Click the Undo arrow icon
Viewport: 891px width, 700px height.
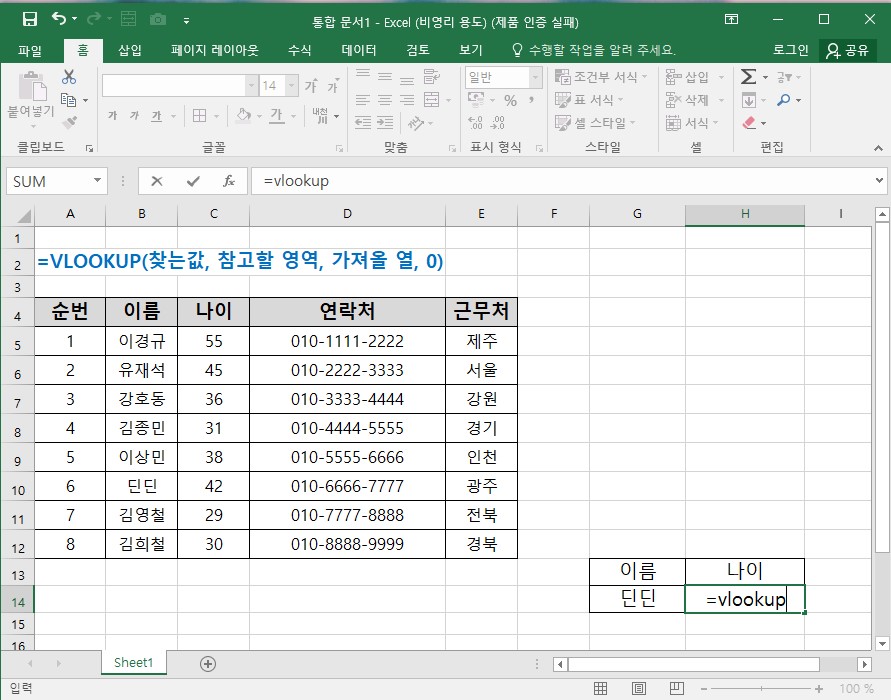(x=59, y=19)
